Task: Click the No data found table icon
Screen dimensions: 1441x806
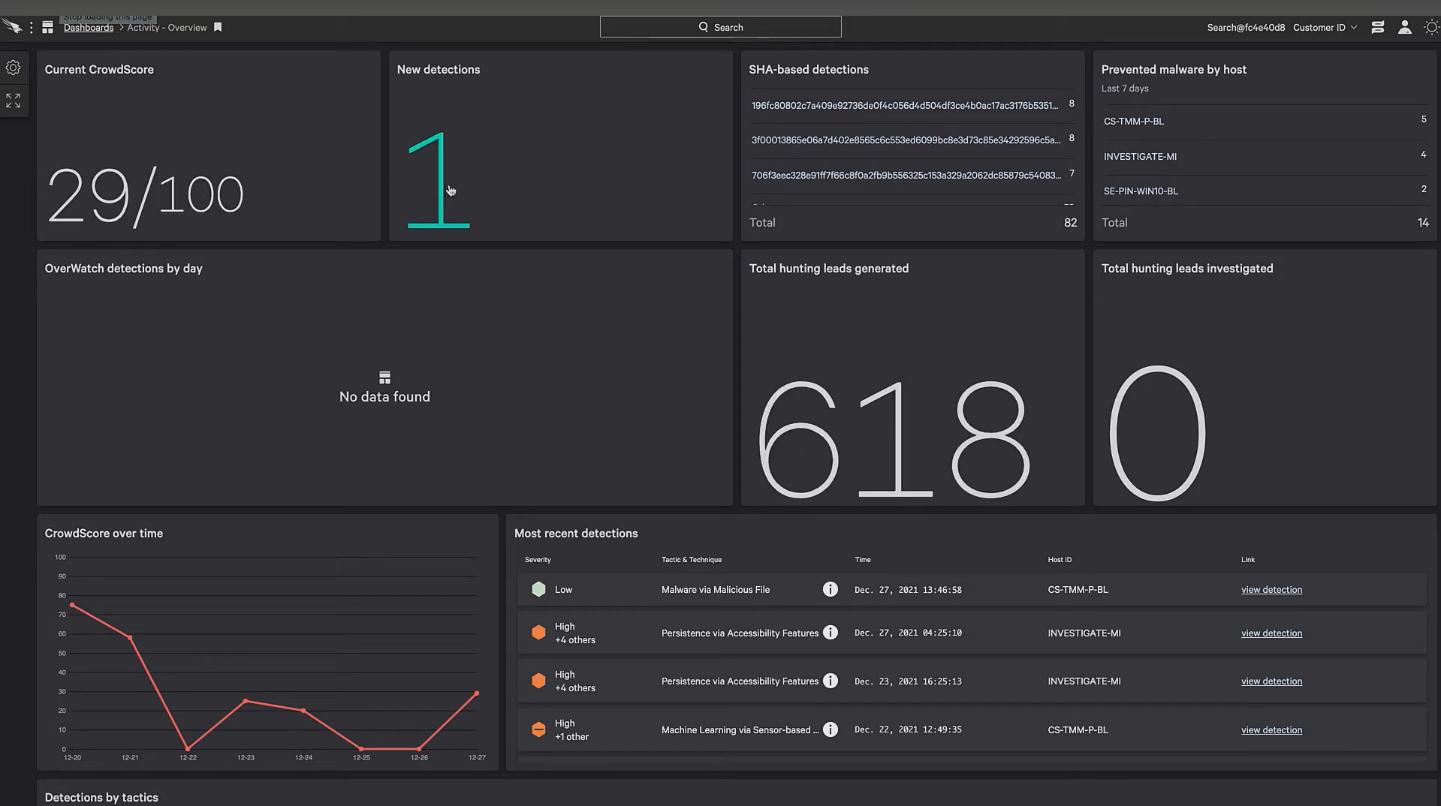Action: [x=385, y=377]
